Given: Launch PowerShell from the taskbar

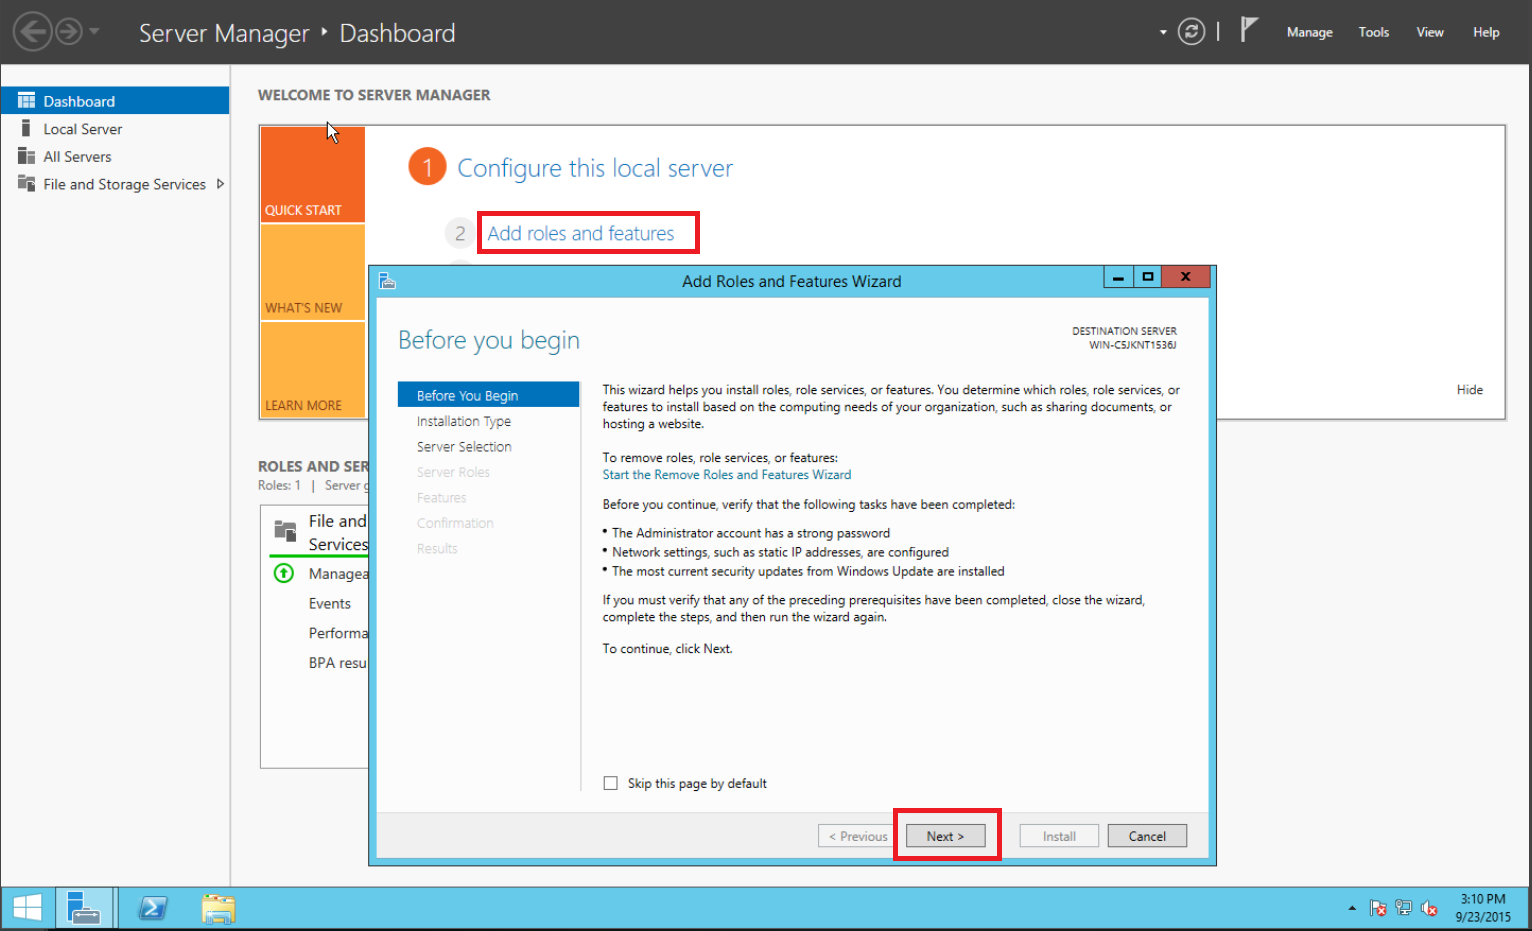Looking at the screenshot, I should click(x=153, y=908).
